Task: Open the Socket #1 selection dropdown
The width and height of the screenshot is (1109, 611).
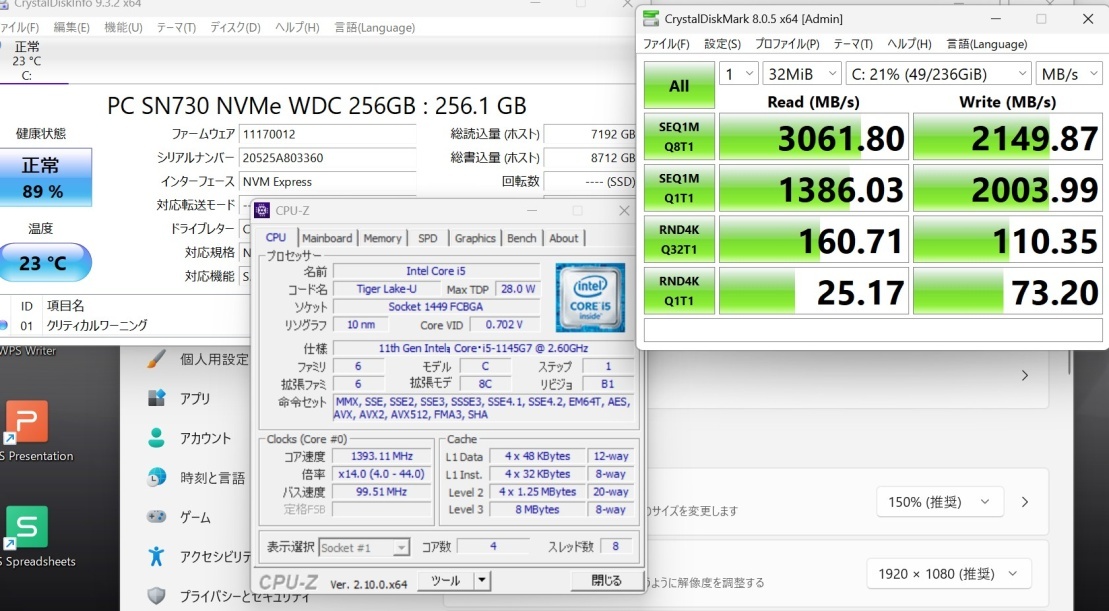Action: pyautogui.click(x=364, y=547)
